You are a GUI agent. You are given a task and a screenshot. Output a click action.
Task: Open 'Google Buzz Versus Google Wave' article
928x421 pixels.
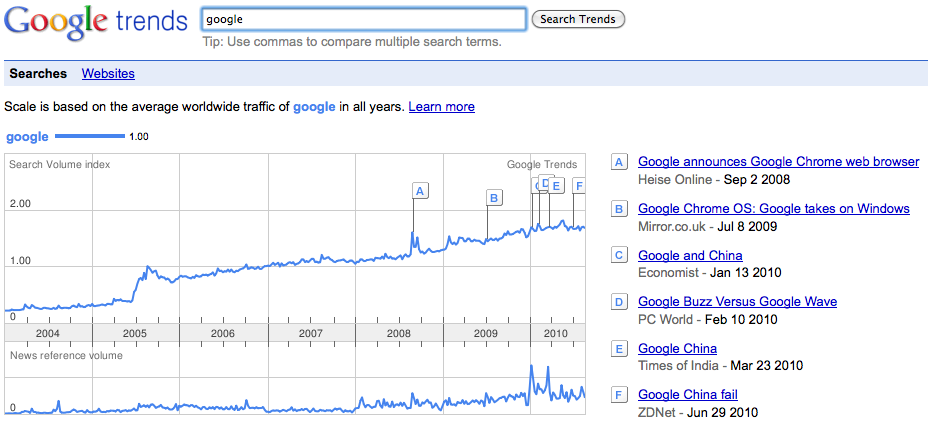737,302
